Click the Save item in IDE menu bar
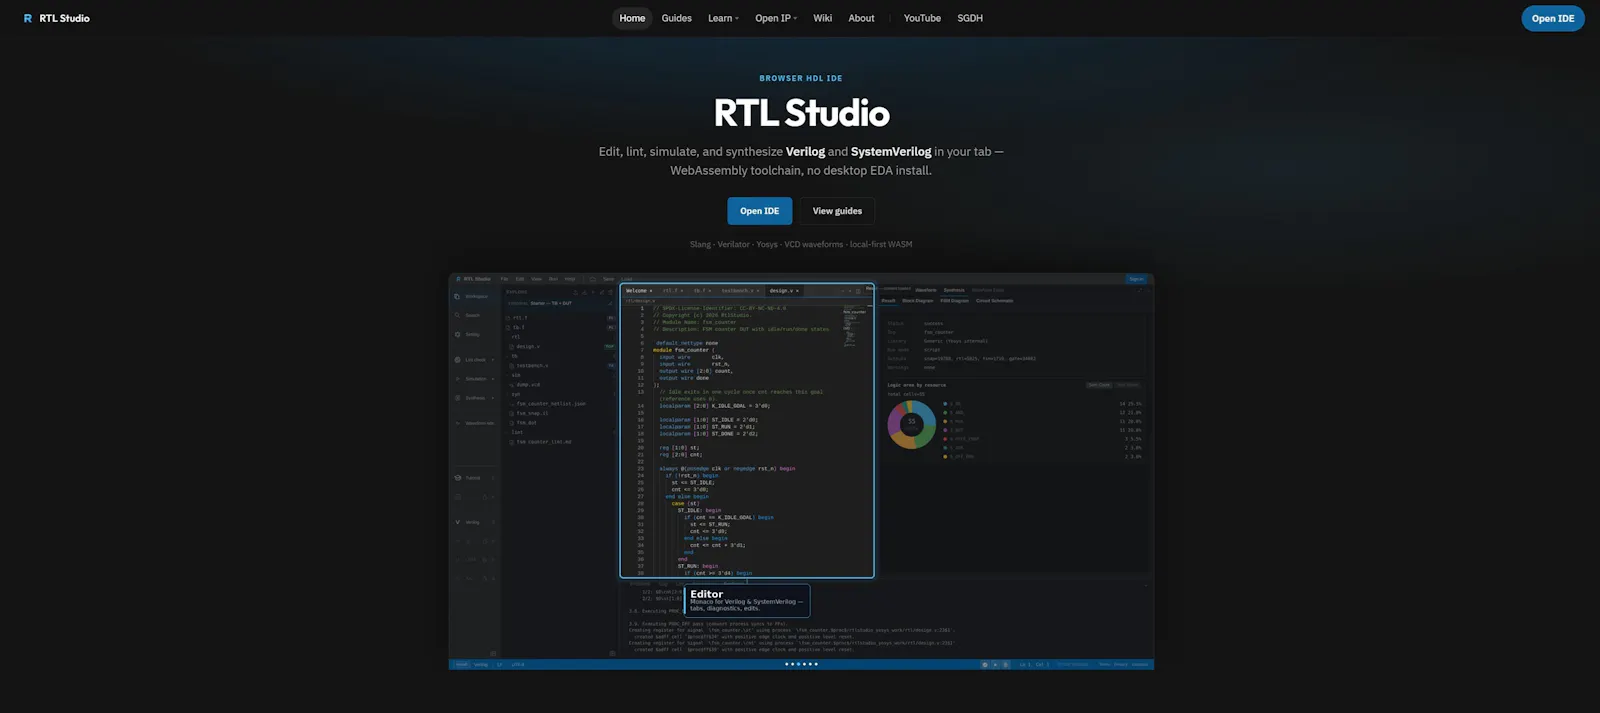Screen dimensions: 1600x713 click(x=608, y=279)
